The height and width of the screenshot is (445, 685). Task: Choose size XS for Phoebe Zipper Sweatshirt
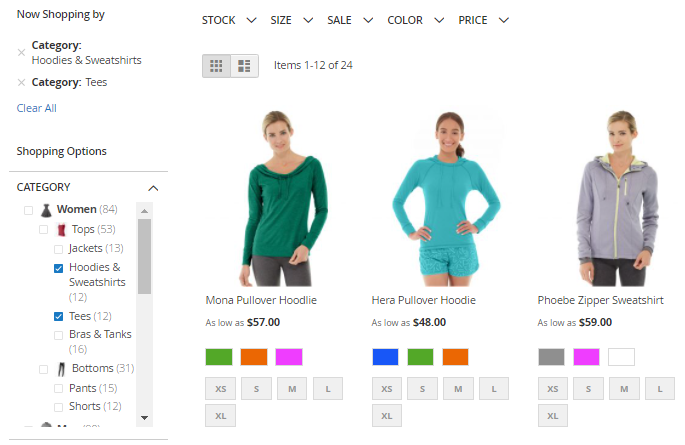[x=553, y=389]
